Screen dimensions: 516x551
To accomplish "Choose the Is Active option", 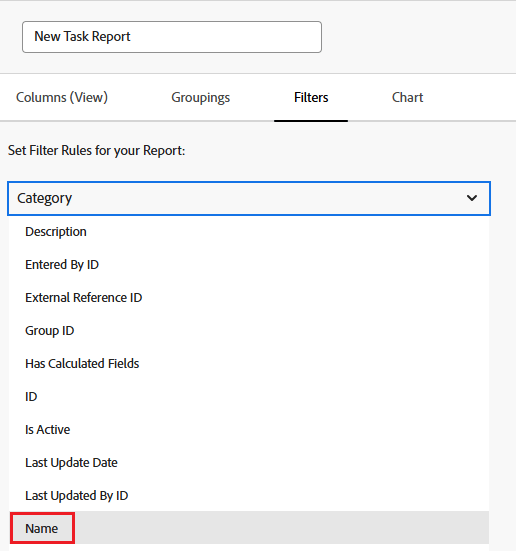I will [249, 430].
